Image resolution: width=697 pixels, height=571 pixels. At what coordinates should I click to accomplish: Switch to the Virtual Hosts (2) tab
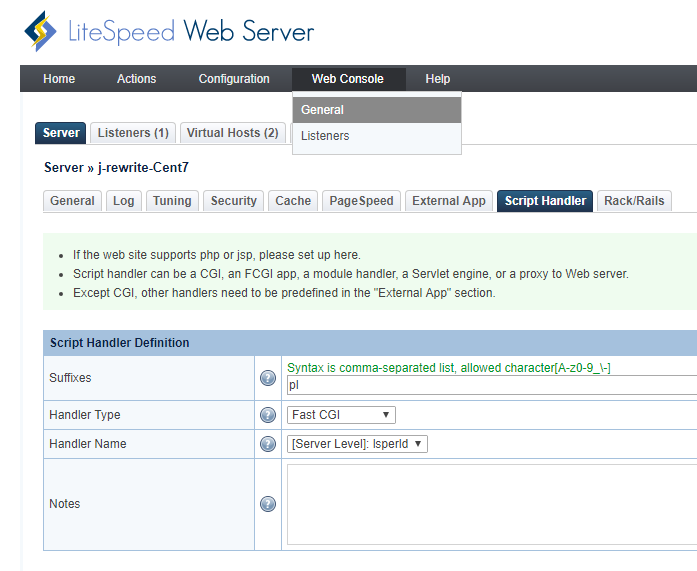[232, 133]
